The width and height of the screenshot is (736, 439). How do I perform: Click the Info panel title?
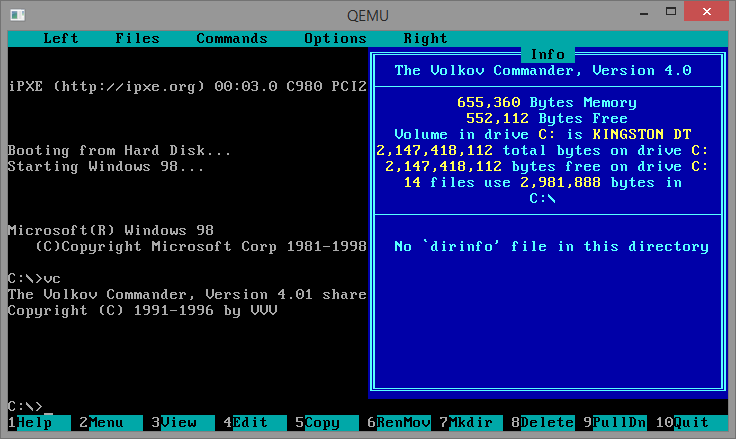(x=548, y=54)
